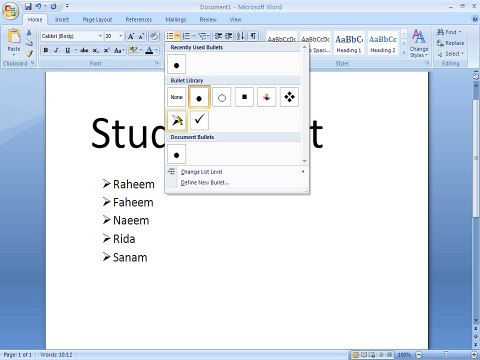Switch to the Page Layout tab
The image size is (480, 360).
tap(97, 20)
